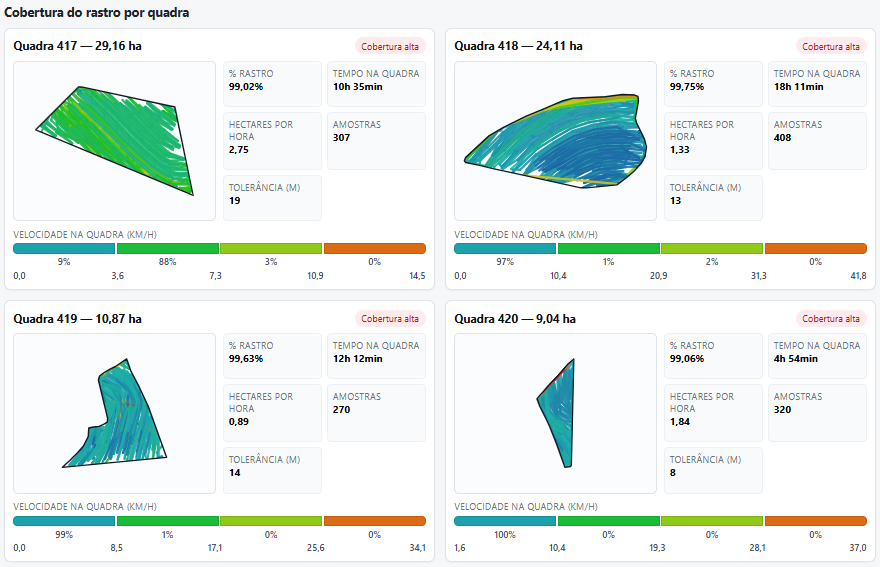Screen dimensions: 880x567
Task: Select the teal 97% speed segment of Quadra 418
Action: 505,248
